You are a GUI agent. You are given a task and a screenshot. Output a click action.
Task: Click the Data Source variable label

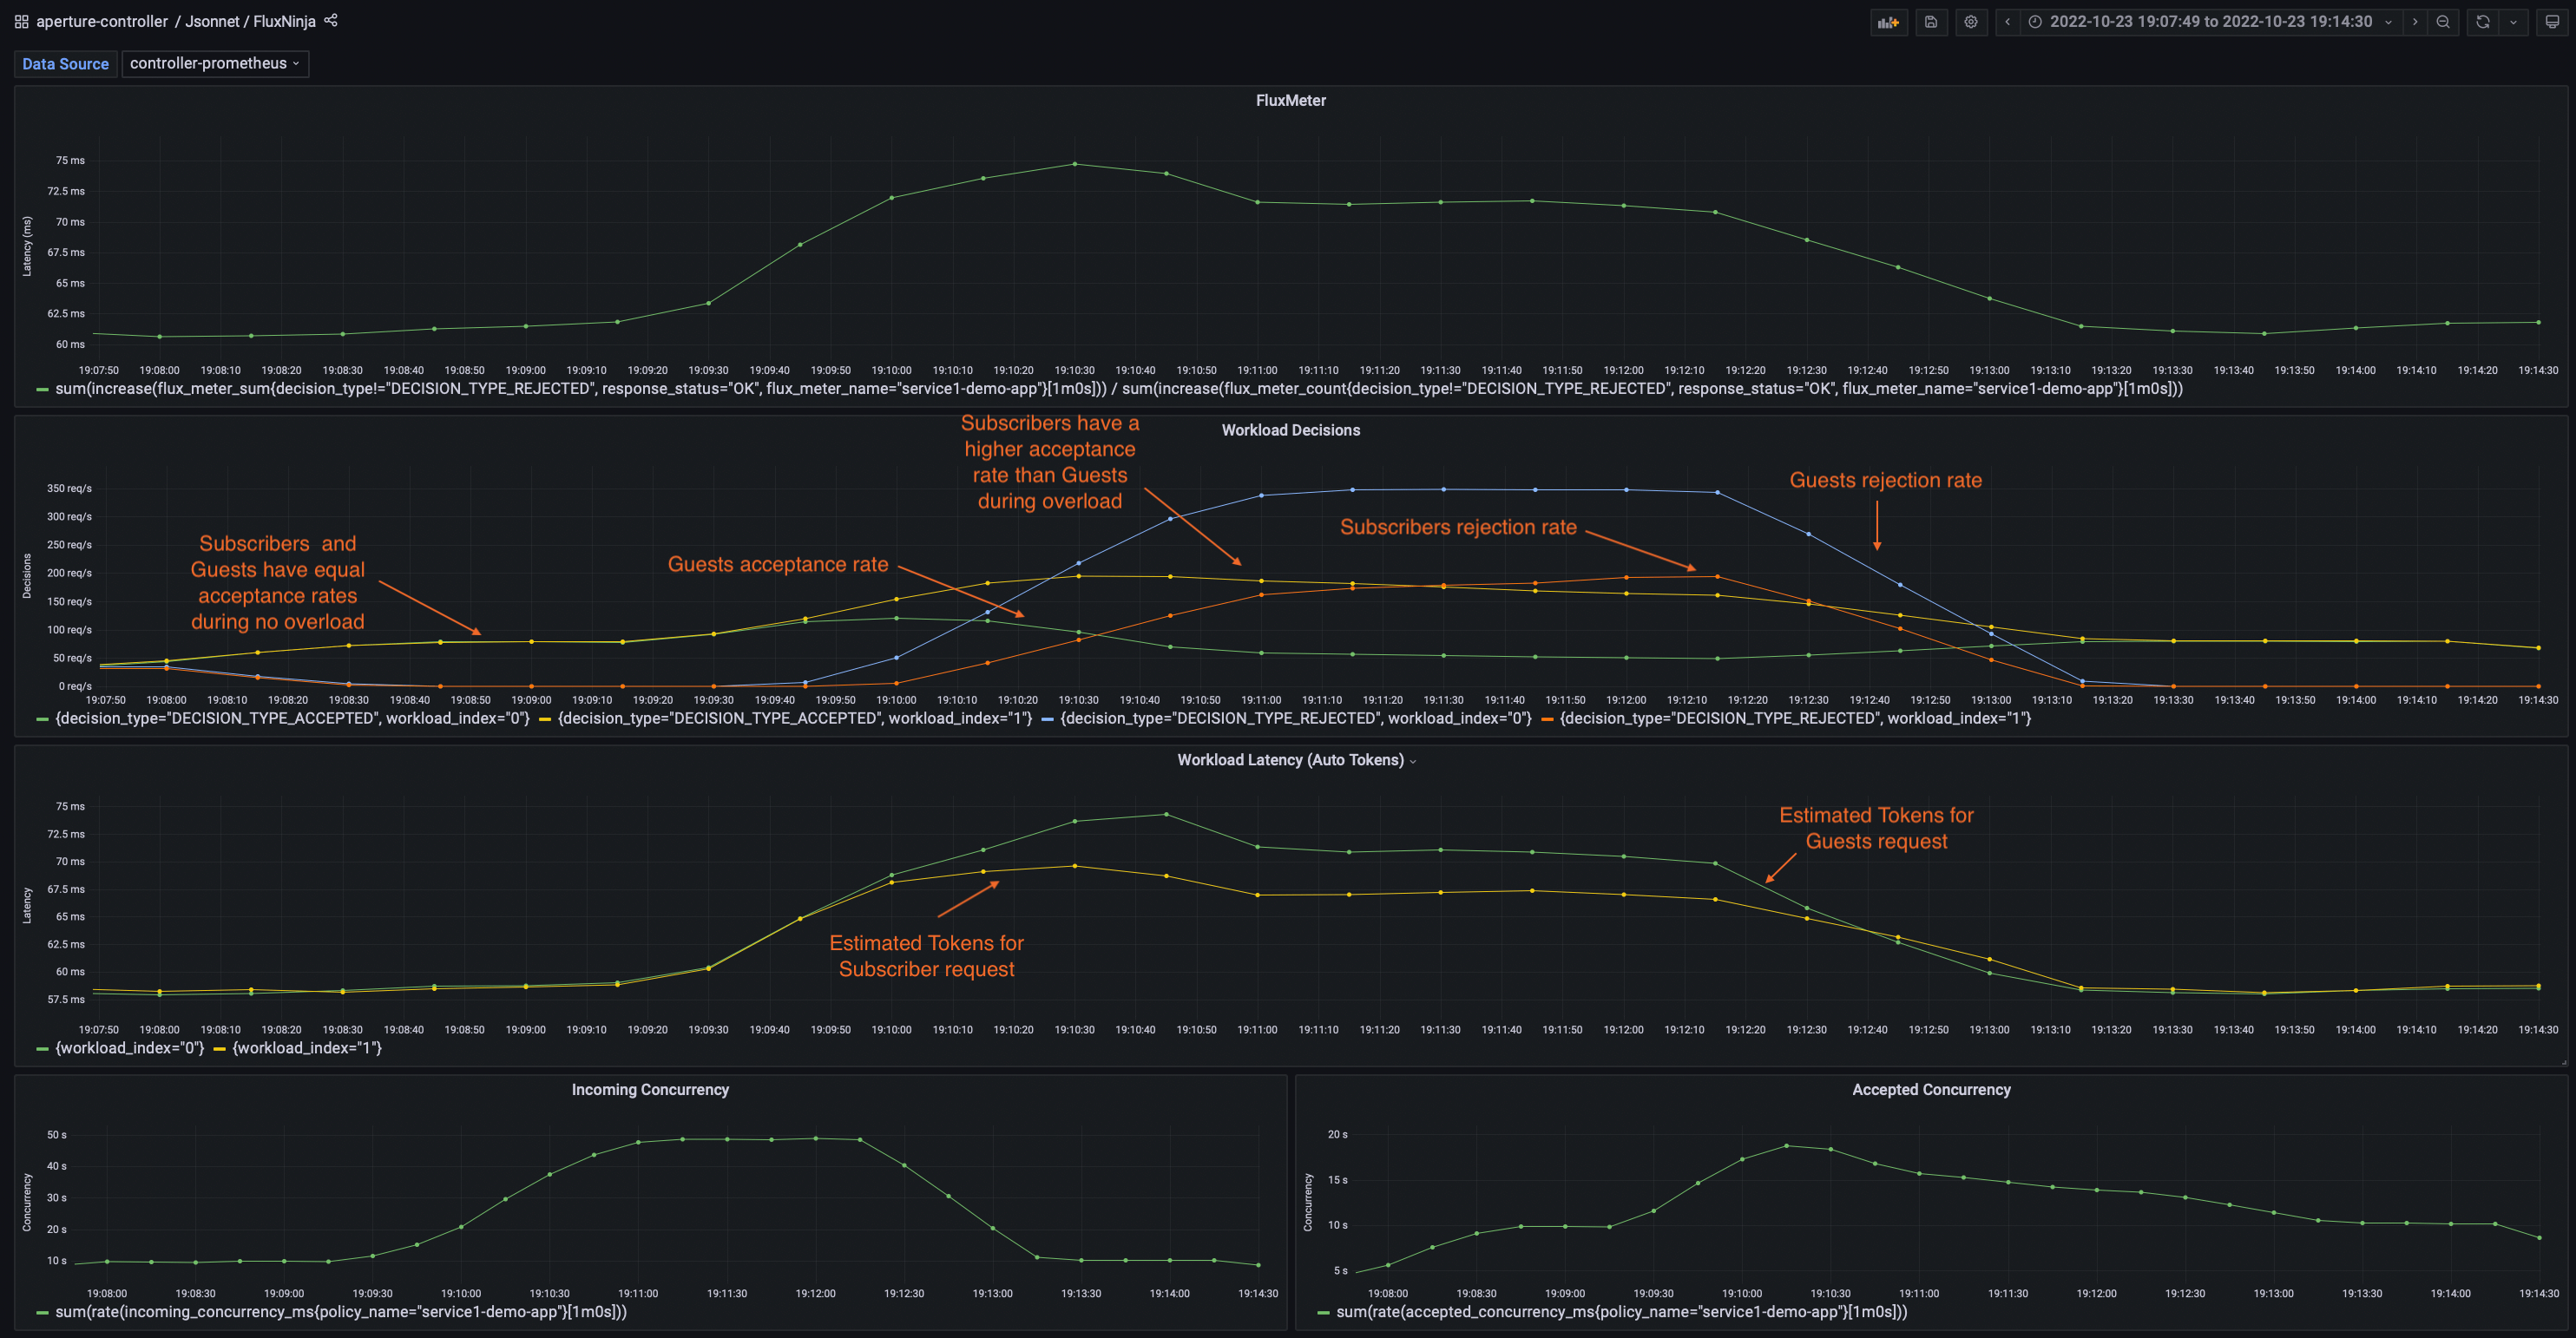pyautogui.click(x=65, y=64)
